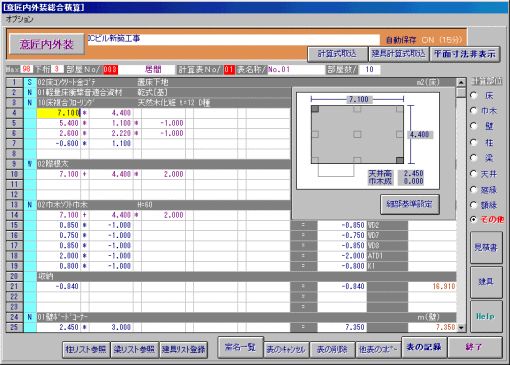Select the 窓縁 radio button
This screenshot has height=365, width=510.
(474, 190)
